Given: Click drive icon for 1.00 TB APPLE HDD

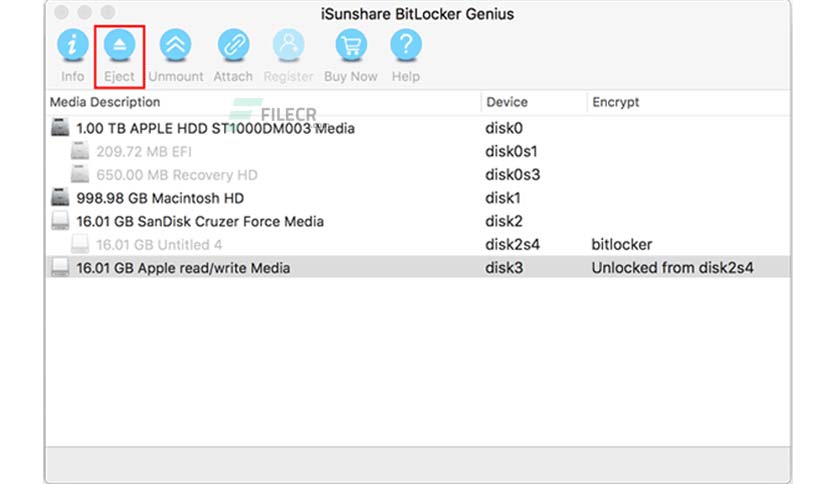Looking at the screenshot, I should (60, 128).
